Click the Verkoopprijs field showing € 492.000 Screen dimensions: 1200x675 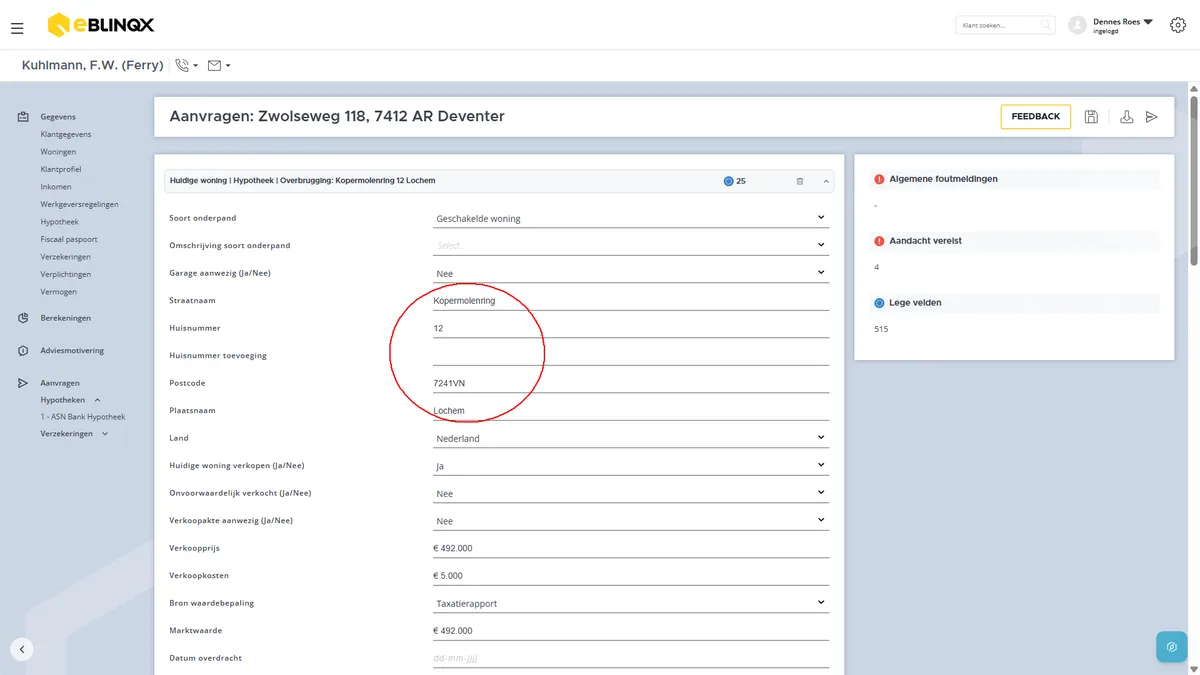coord(631,548)
